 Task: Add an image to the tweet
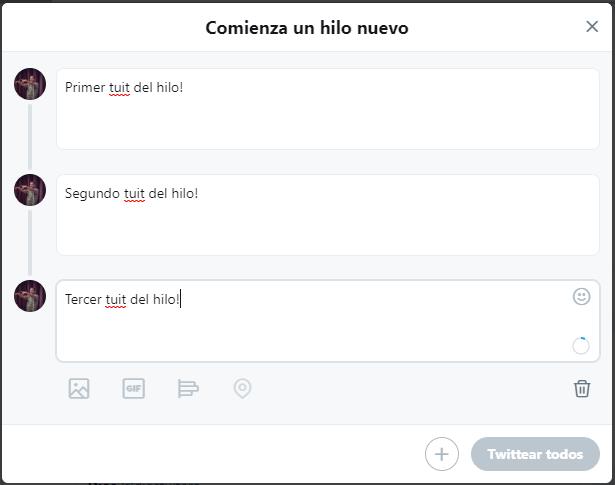point(79,389)
